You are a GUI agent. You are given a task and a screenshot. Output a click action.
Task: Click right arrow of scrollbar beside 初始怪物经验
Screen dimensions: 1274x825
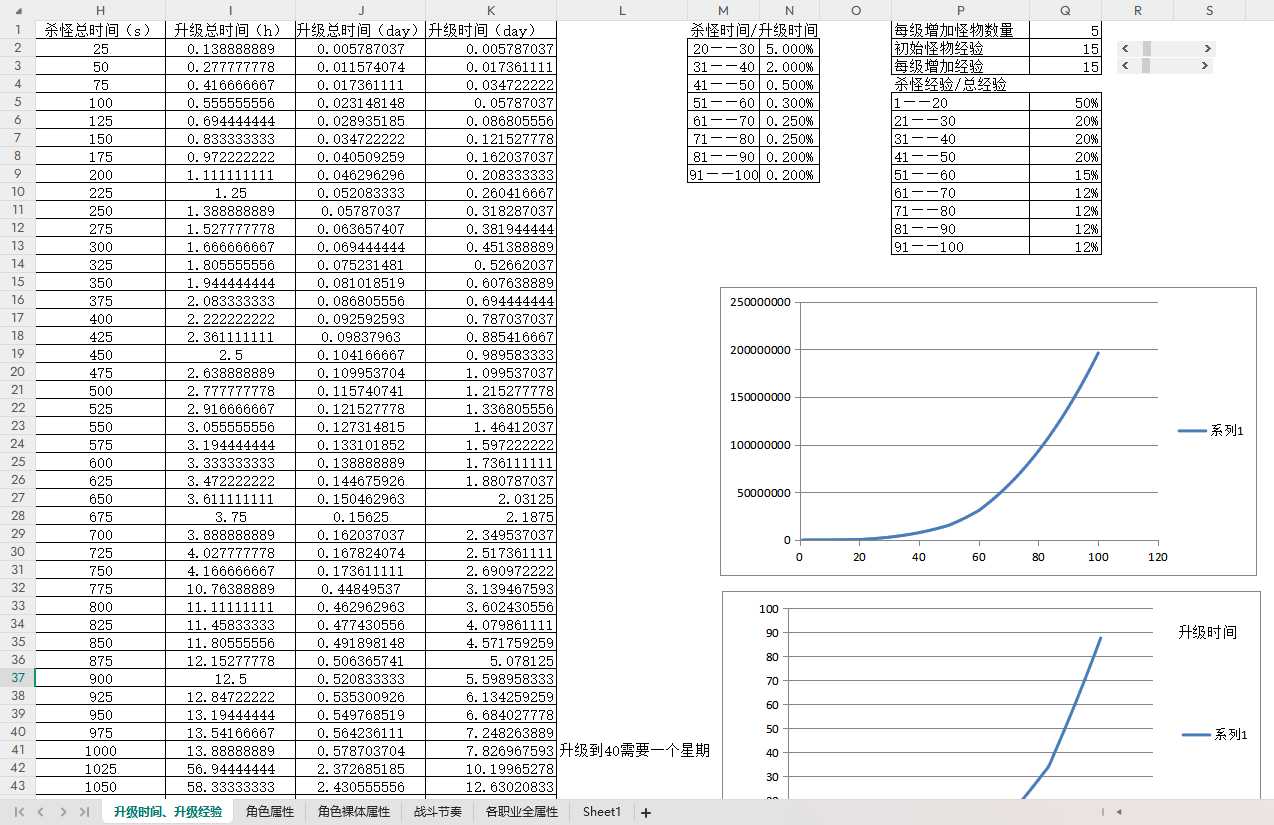tap(1207, 48)
